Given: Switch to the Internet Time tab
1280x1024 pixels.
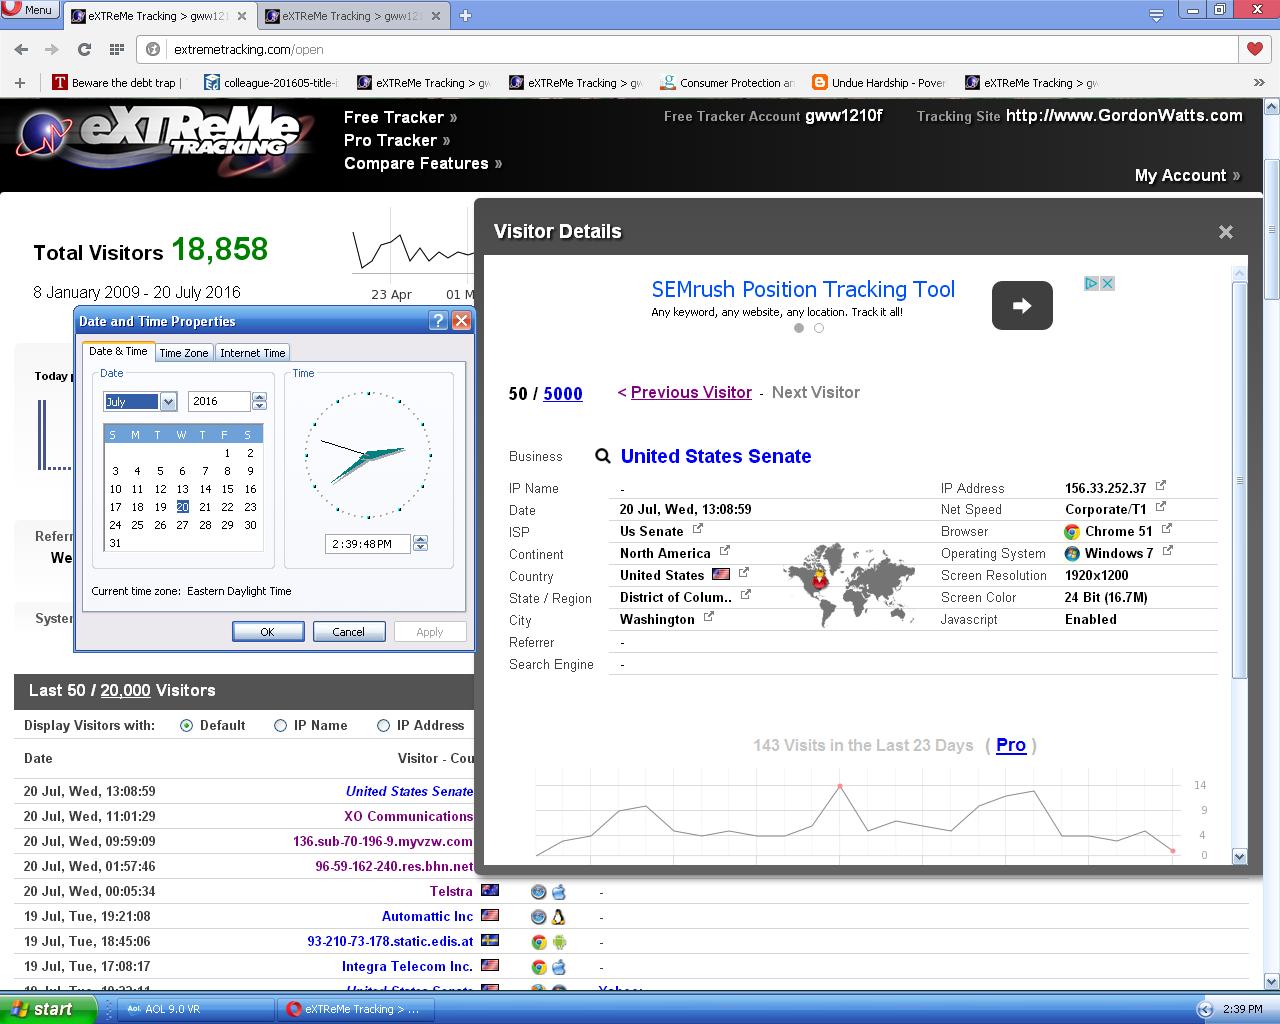Looking at the screenshot, I should [x=253, y=353].
